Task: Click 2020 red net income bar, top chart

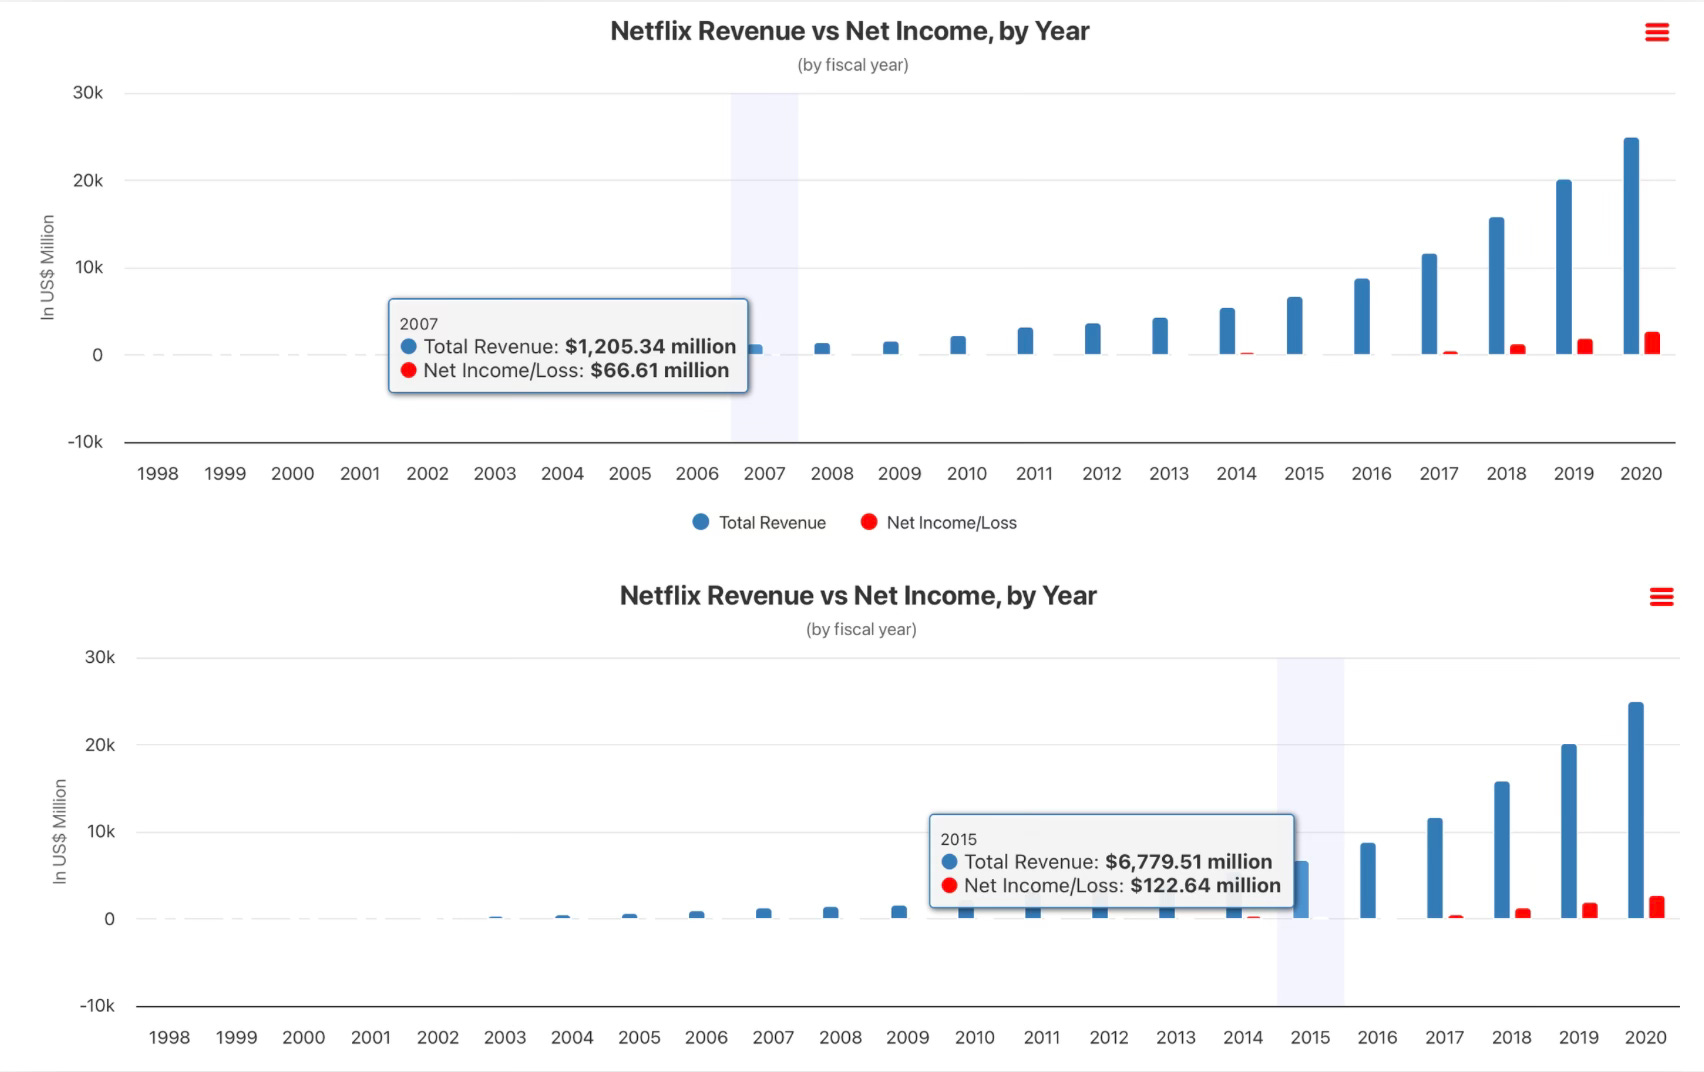Action: pos(1652,343)
